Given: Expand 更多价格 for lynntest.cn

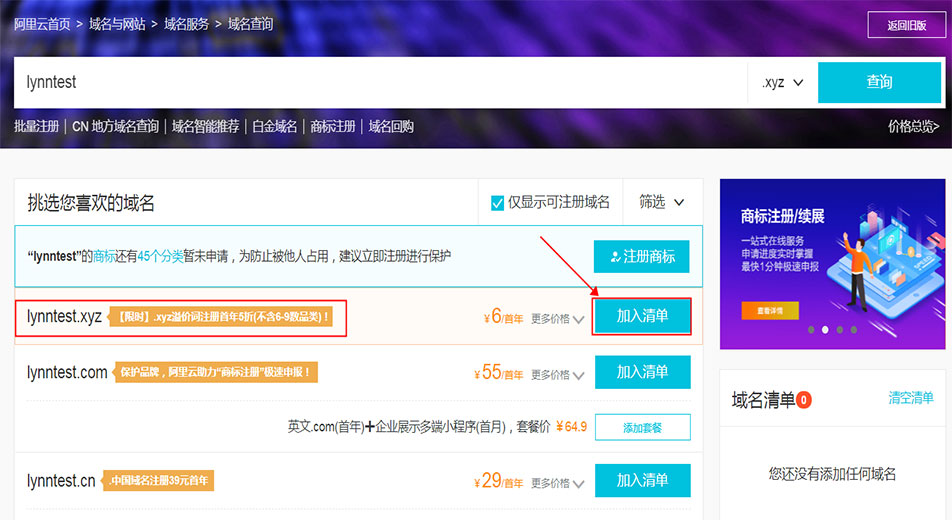Looking at the screenshot, I should (x=557, y=483).
